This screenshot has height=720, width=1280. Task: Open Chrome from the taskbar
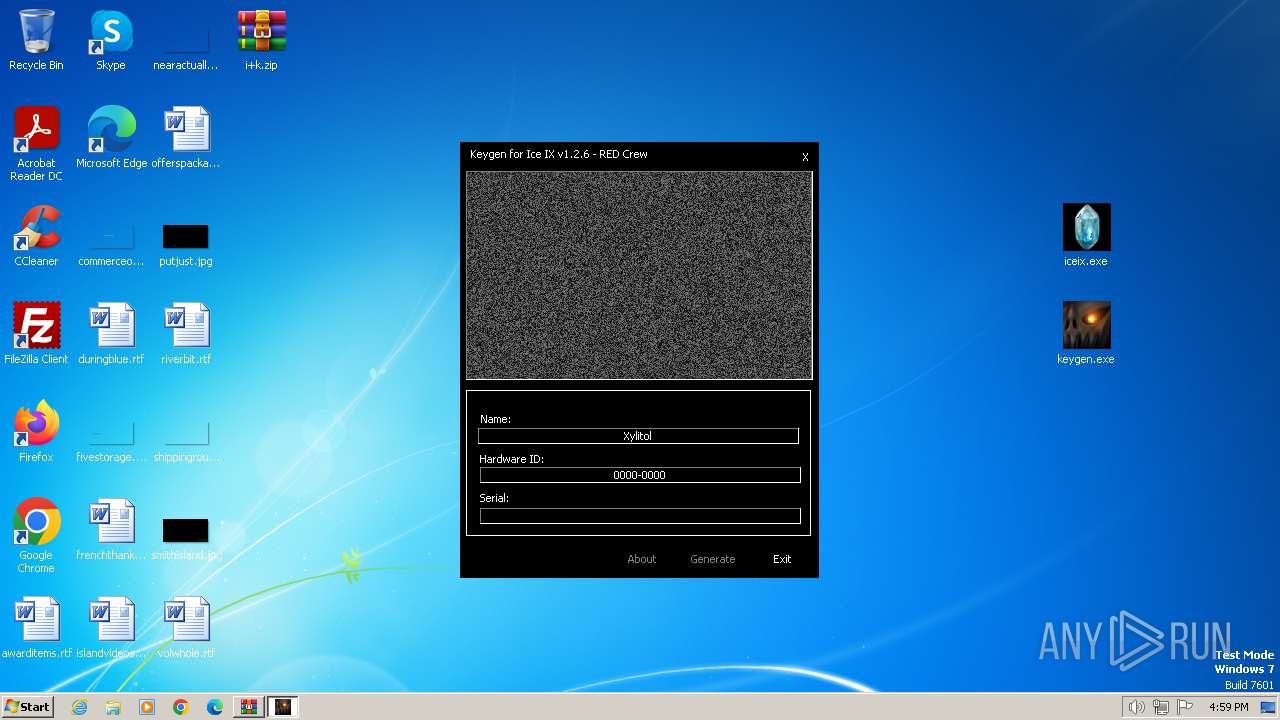(x=181, y=707)
